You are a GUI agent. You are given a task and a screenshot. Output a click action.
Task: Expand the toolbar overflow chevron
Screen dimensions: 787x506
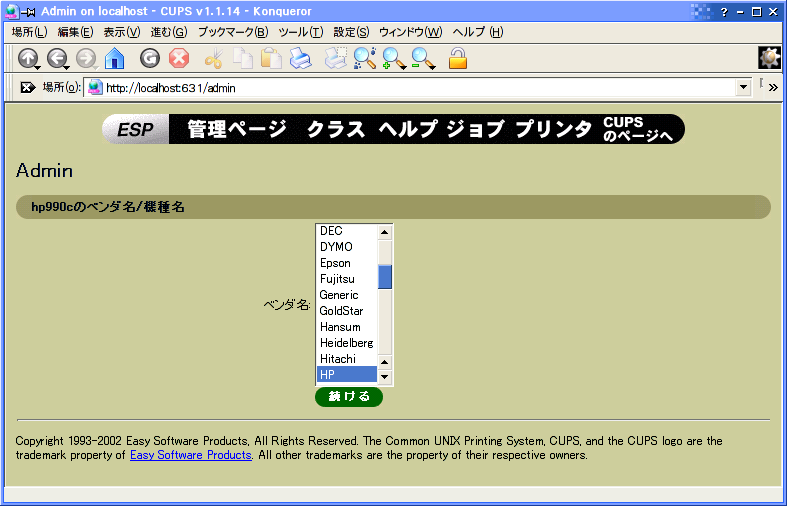[x=773, y=88]
